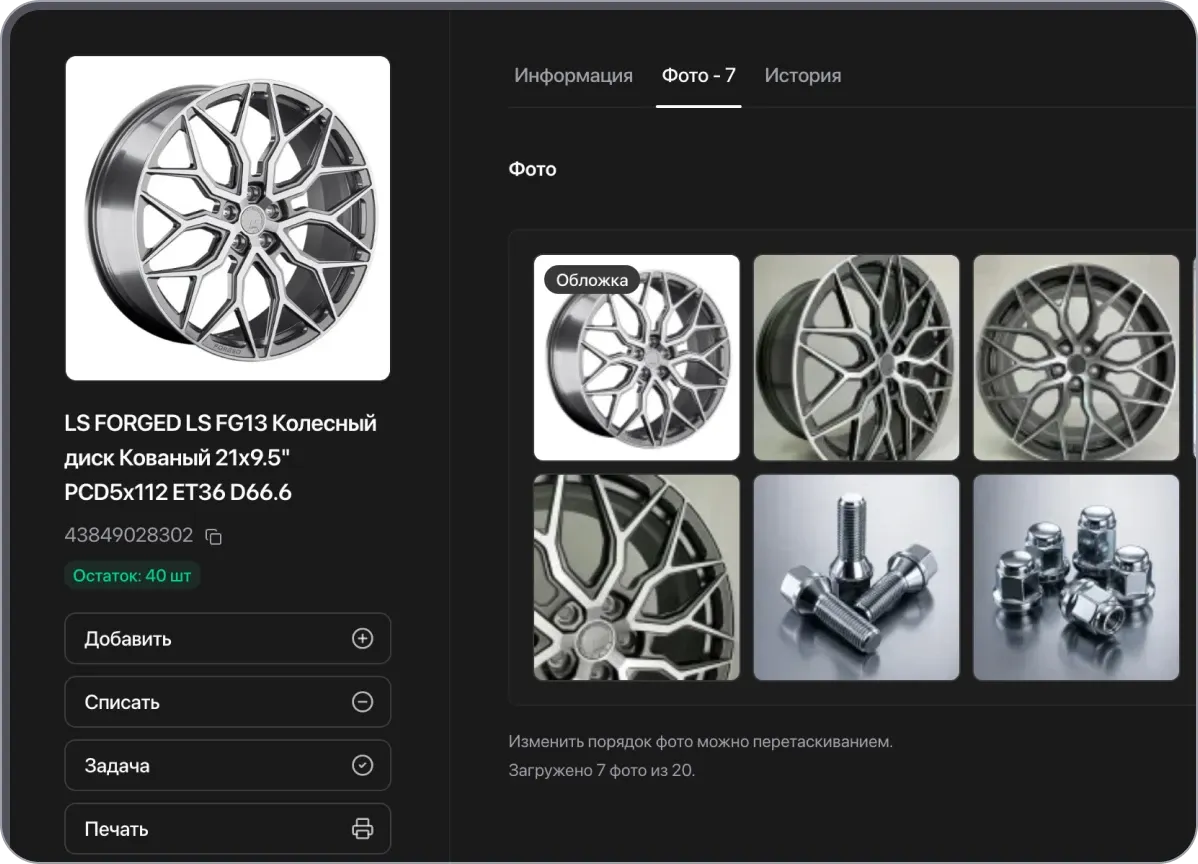Screen dimensions: 1198x864
Task: Click the printer icon on Печать
Action: 362,829
